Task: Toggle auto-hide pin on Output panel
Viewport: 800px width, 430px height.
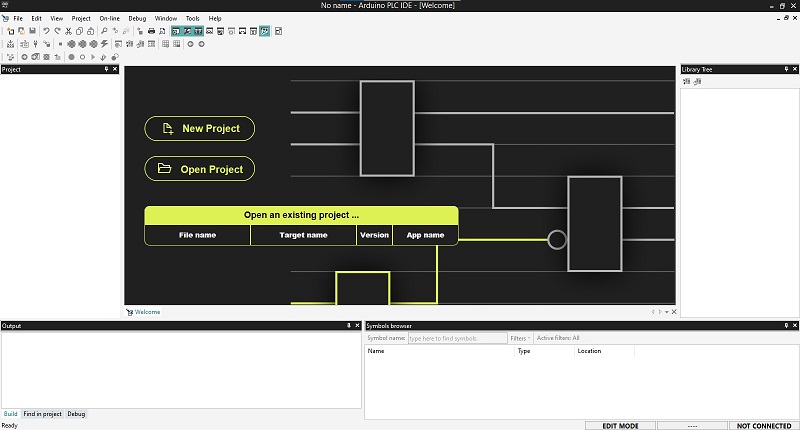Action: pos(348,325)
